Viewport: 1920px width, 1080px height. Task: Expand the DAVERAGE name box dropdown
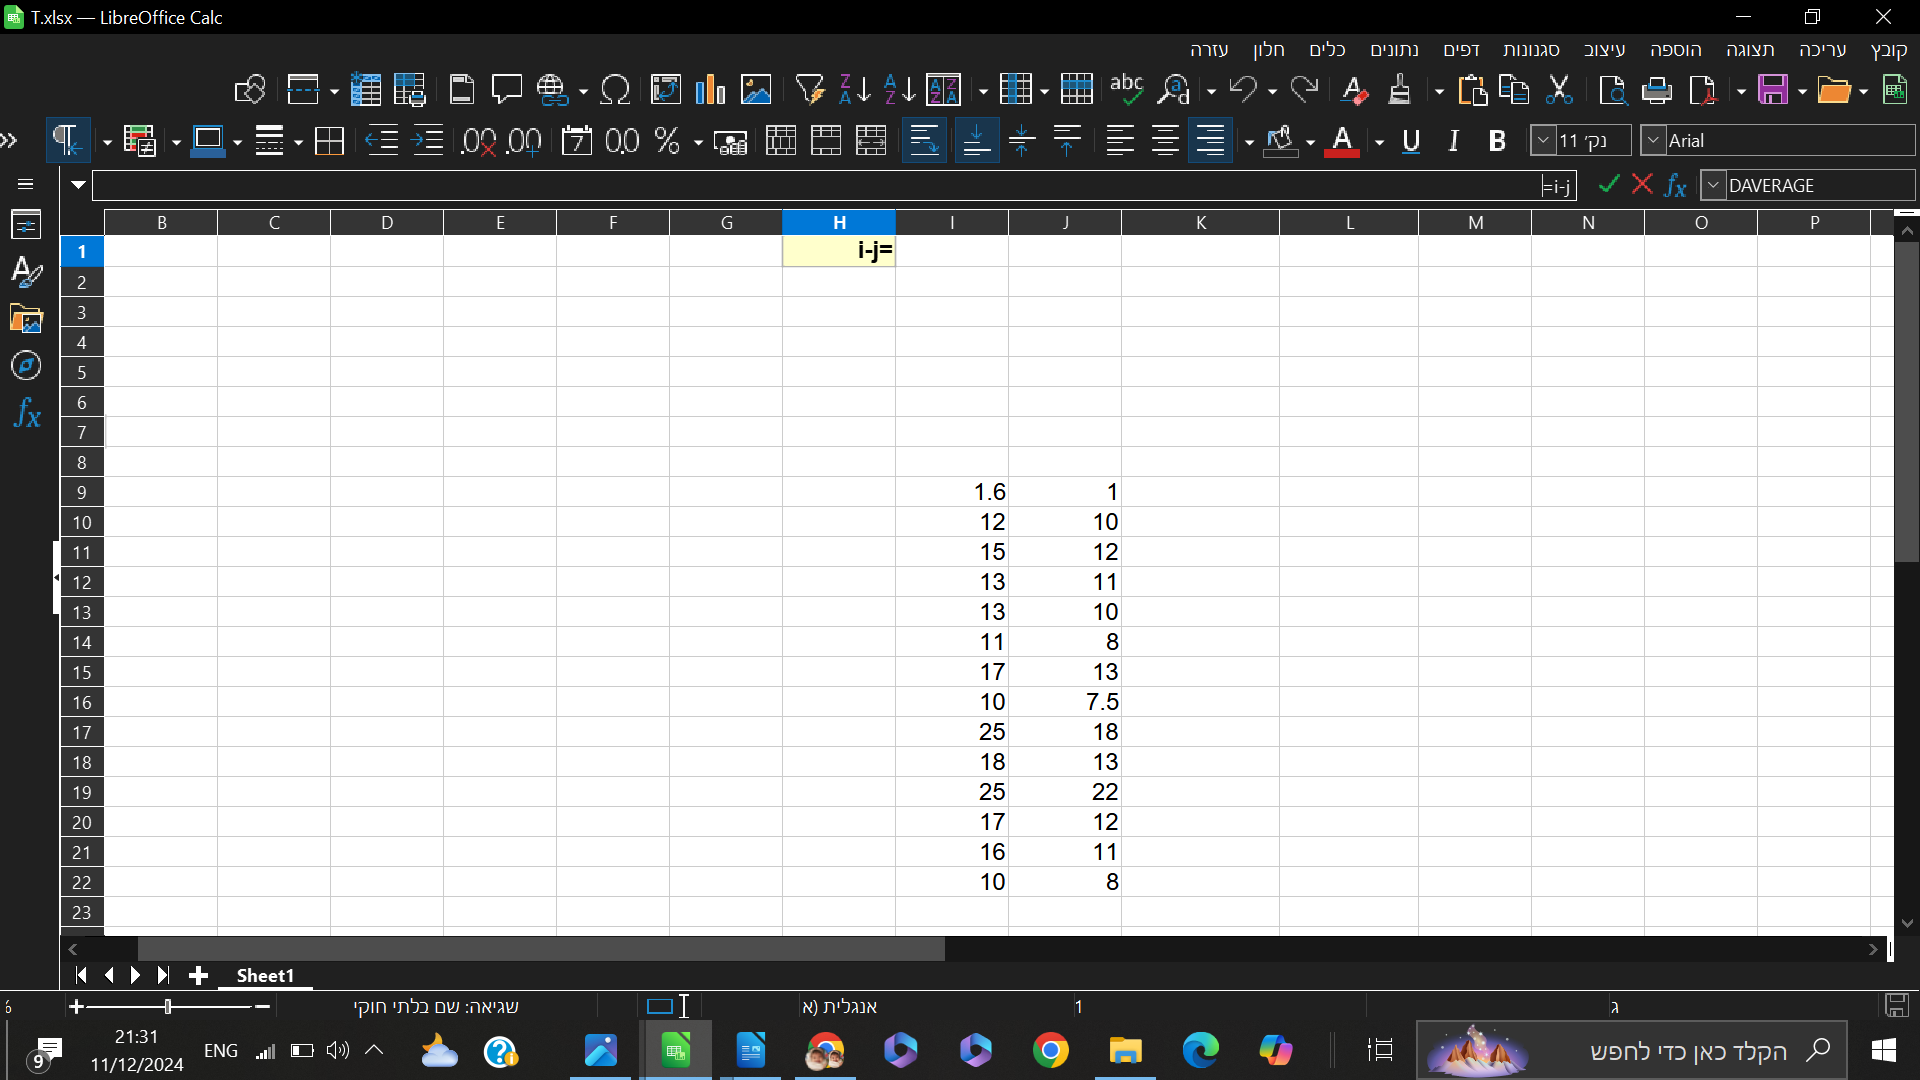[1714, 186]
